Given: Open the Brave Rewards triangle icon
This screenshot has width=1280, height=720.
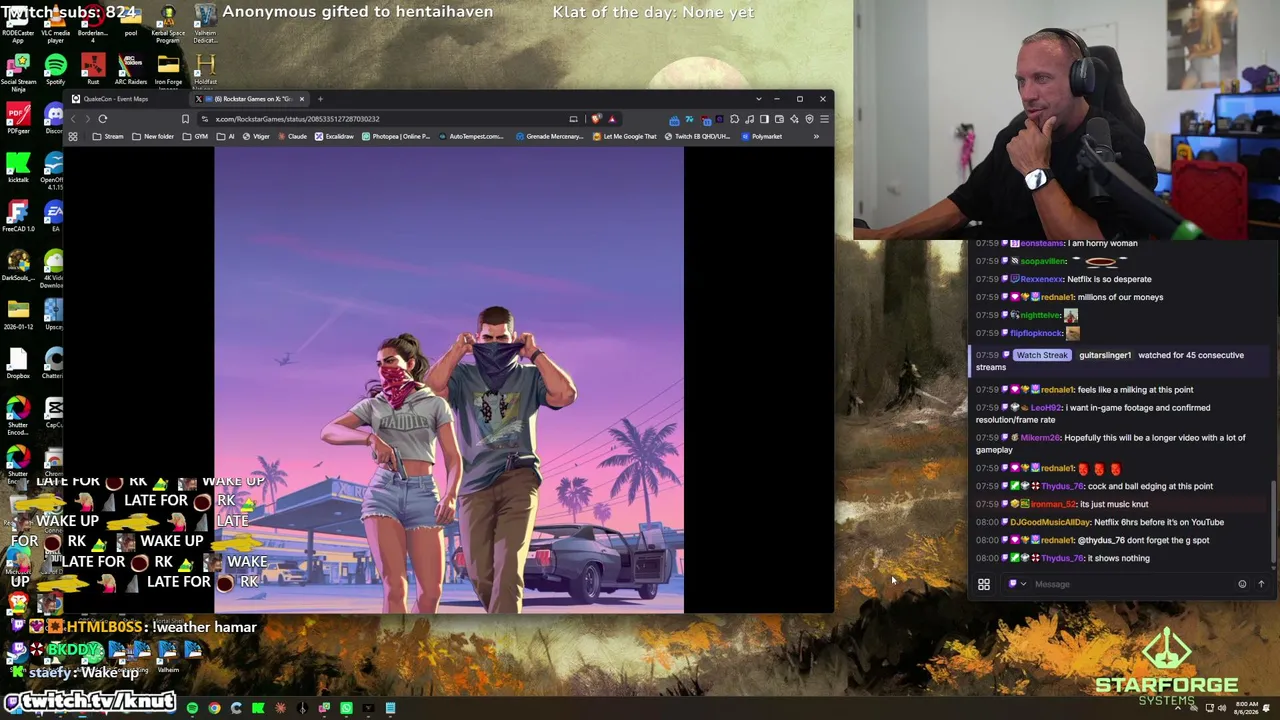Looking at the screenshot, I should click(612, 119).
